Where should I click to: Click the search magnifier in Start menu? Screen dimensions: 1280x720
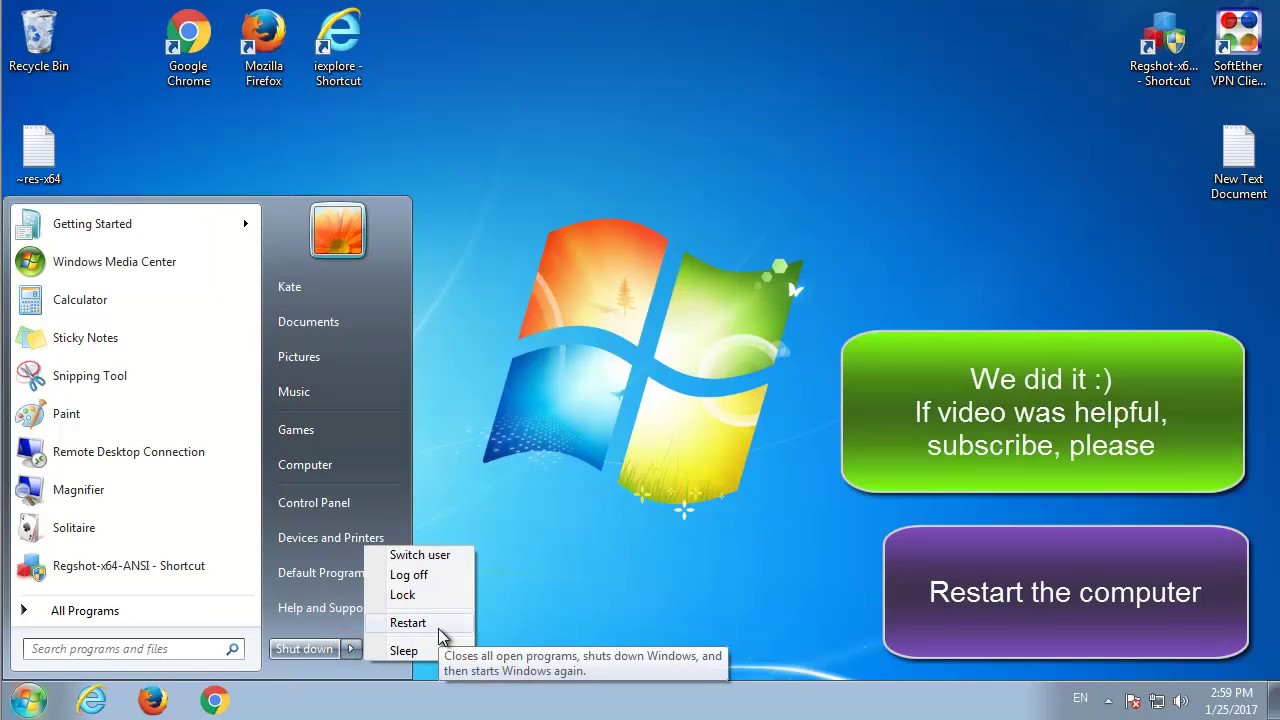(232, 649)
